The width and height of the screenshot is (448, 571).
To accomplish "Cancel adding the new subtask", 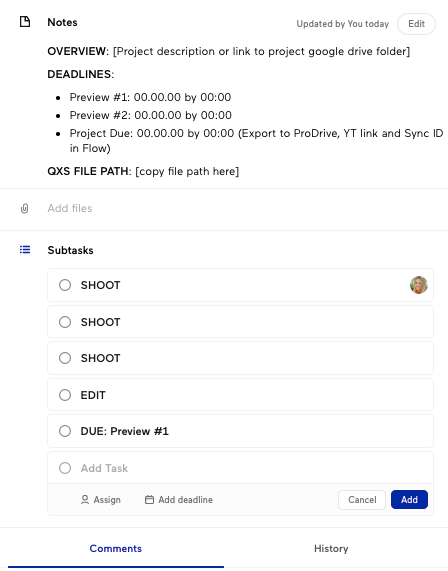I will tap(362, 500).
